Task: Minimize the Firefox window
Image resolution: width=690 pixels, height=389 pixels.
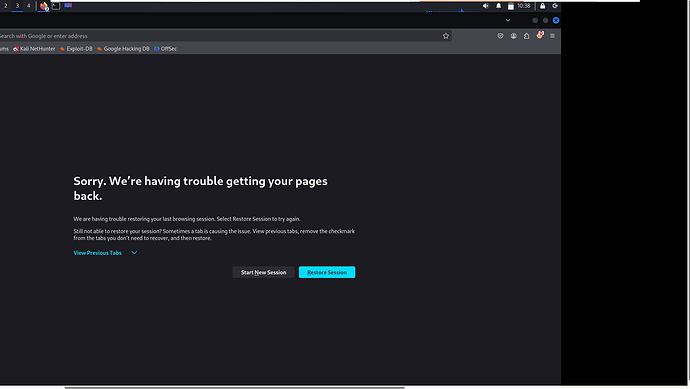Action: coord(535,20)
